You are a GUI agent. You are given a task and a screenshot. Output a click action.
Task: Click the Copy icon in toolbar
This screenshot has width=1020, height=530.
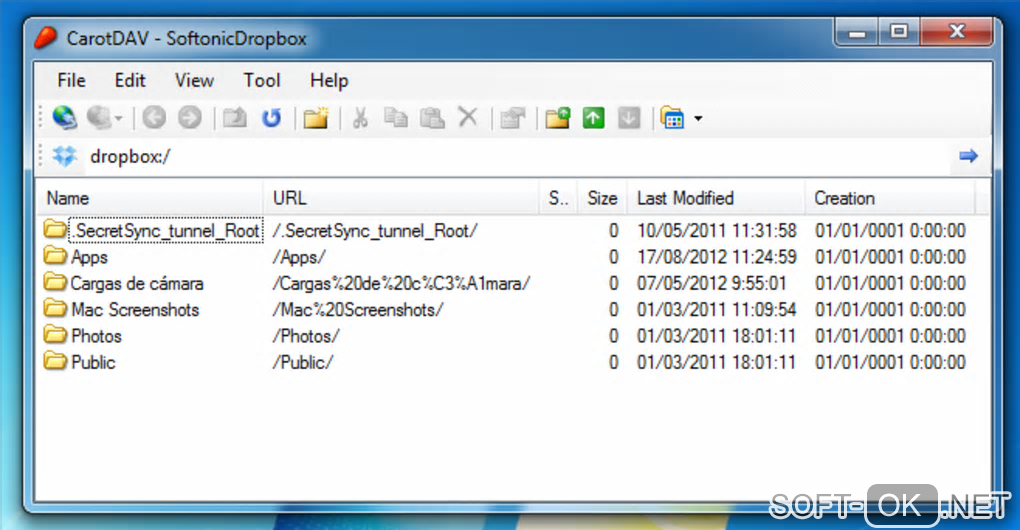pos(396,118)
